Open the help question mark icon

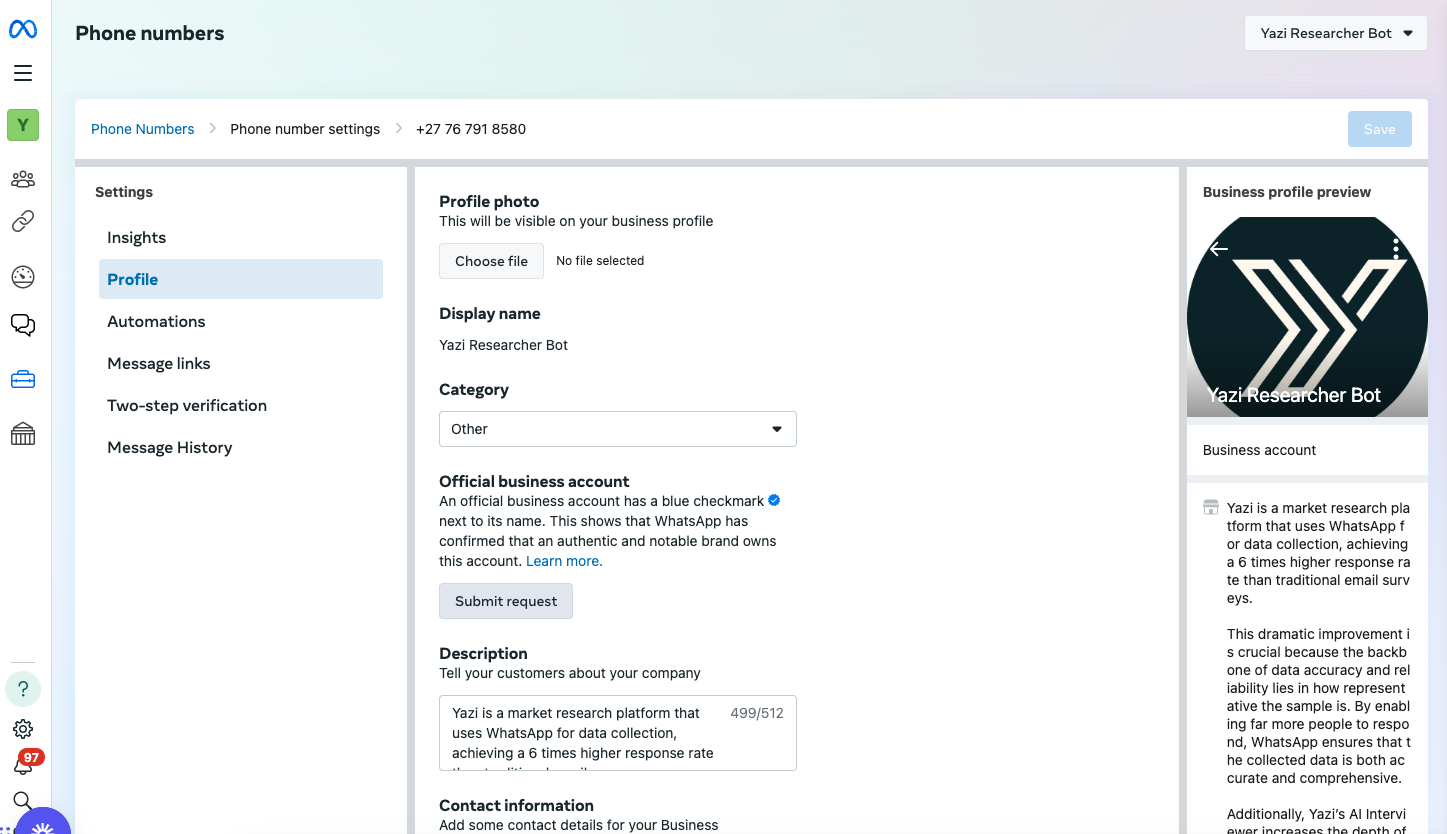(23, 689)
